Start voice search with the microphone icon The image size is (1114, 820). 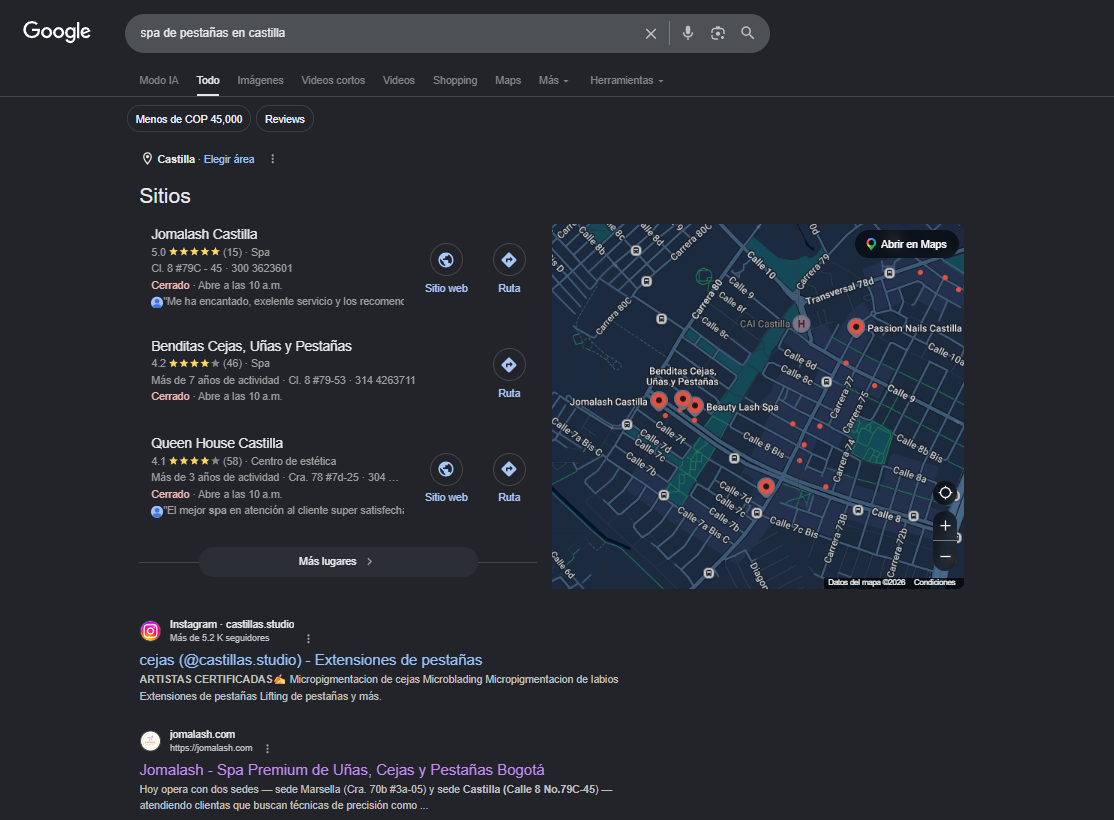pos(688,33)
